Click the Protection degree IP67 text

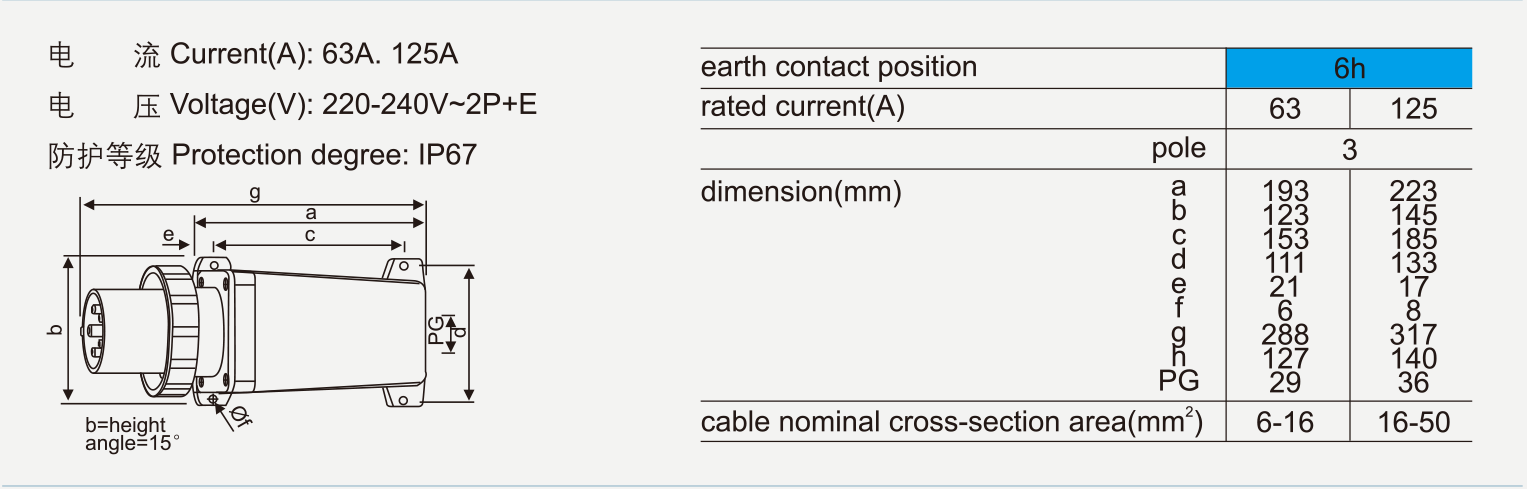[x=324, y=155]
